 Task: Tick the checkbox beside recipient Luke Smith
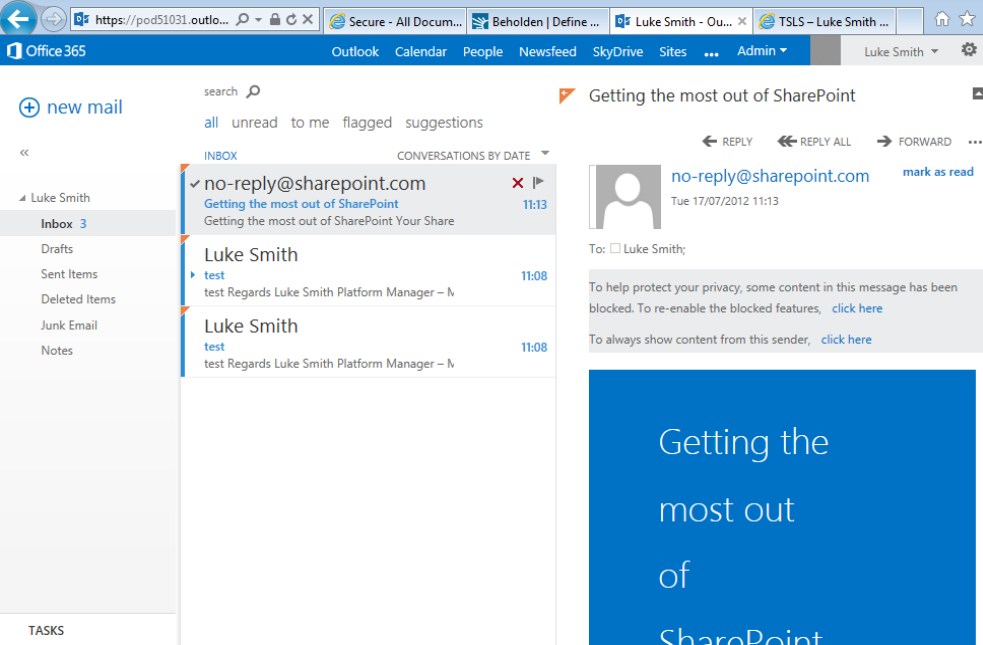(x=615, y=249)
